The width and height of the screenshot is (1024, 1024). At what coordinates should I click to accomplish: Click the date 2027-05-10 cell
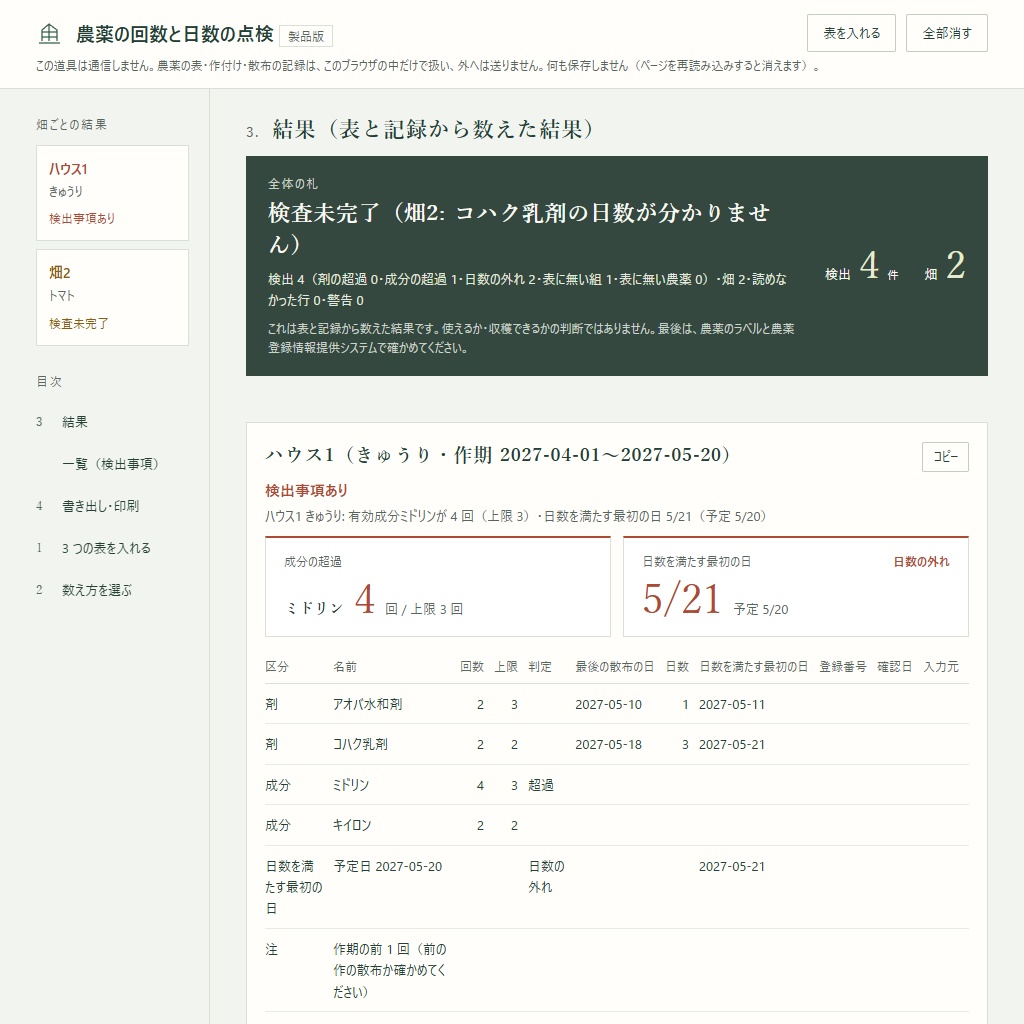[608, 705]
